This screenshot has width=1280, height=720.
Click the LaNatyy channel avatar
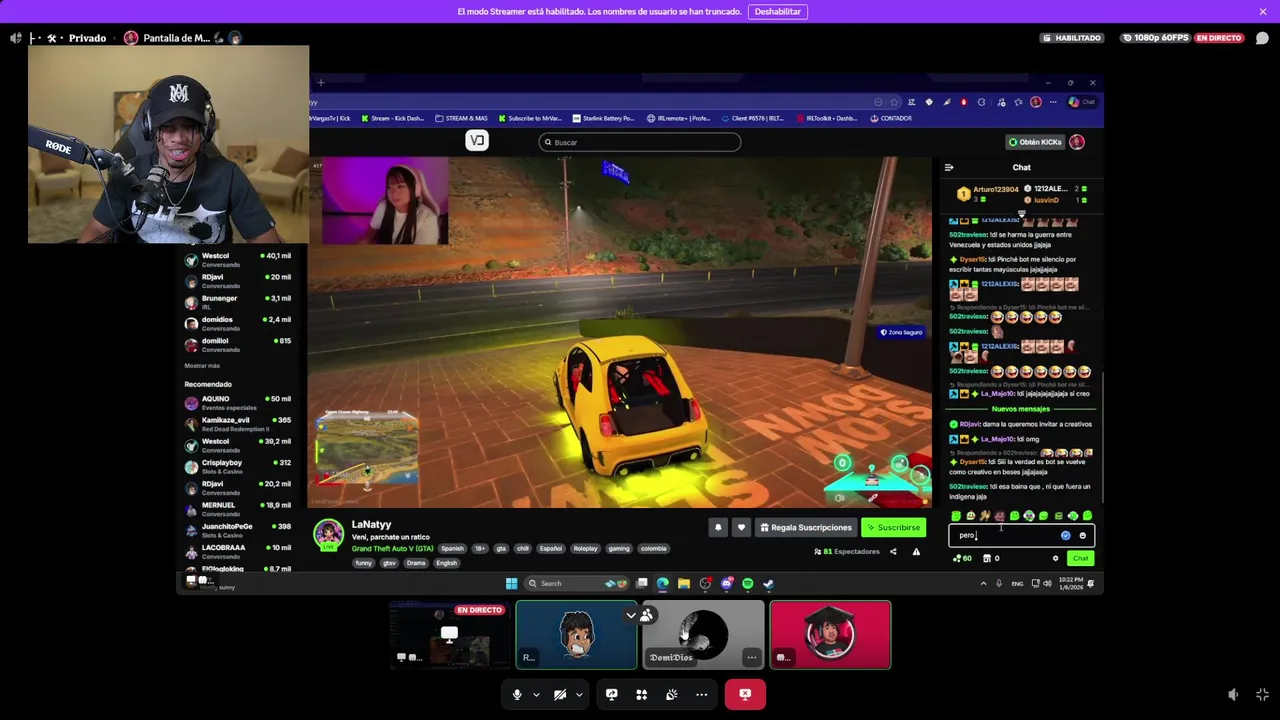pos(328,535)
